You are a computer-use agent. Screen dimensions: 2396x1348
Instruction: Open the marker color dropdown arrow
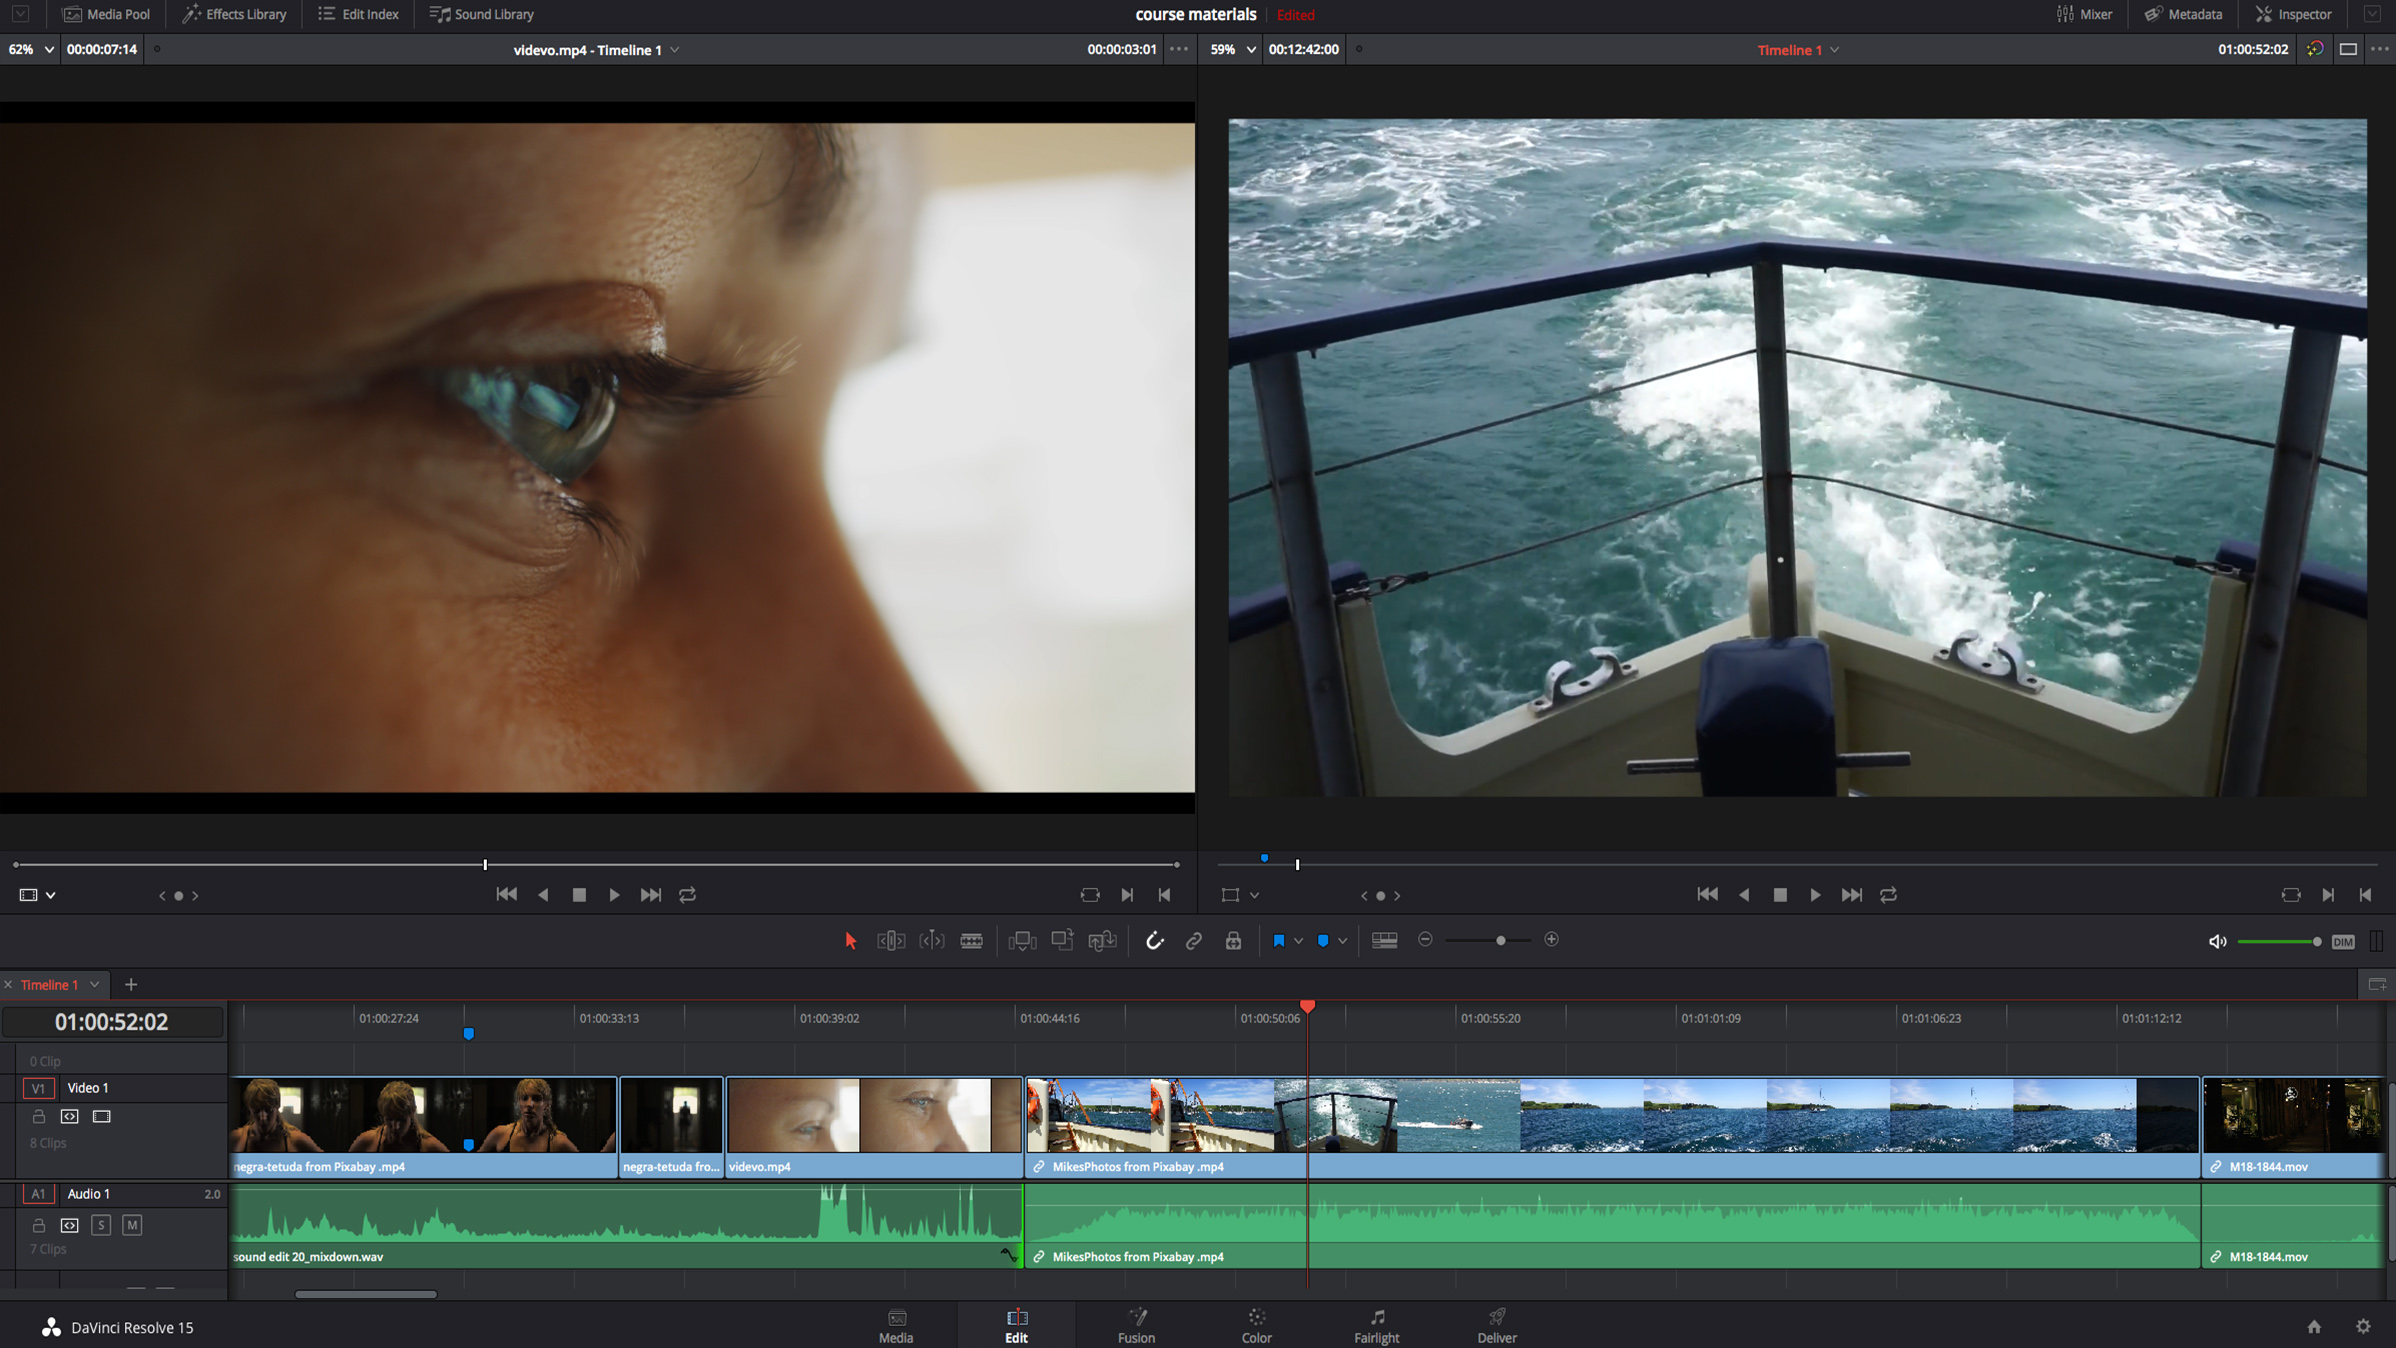[x=1342, y=941]
